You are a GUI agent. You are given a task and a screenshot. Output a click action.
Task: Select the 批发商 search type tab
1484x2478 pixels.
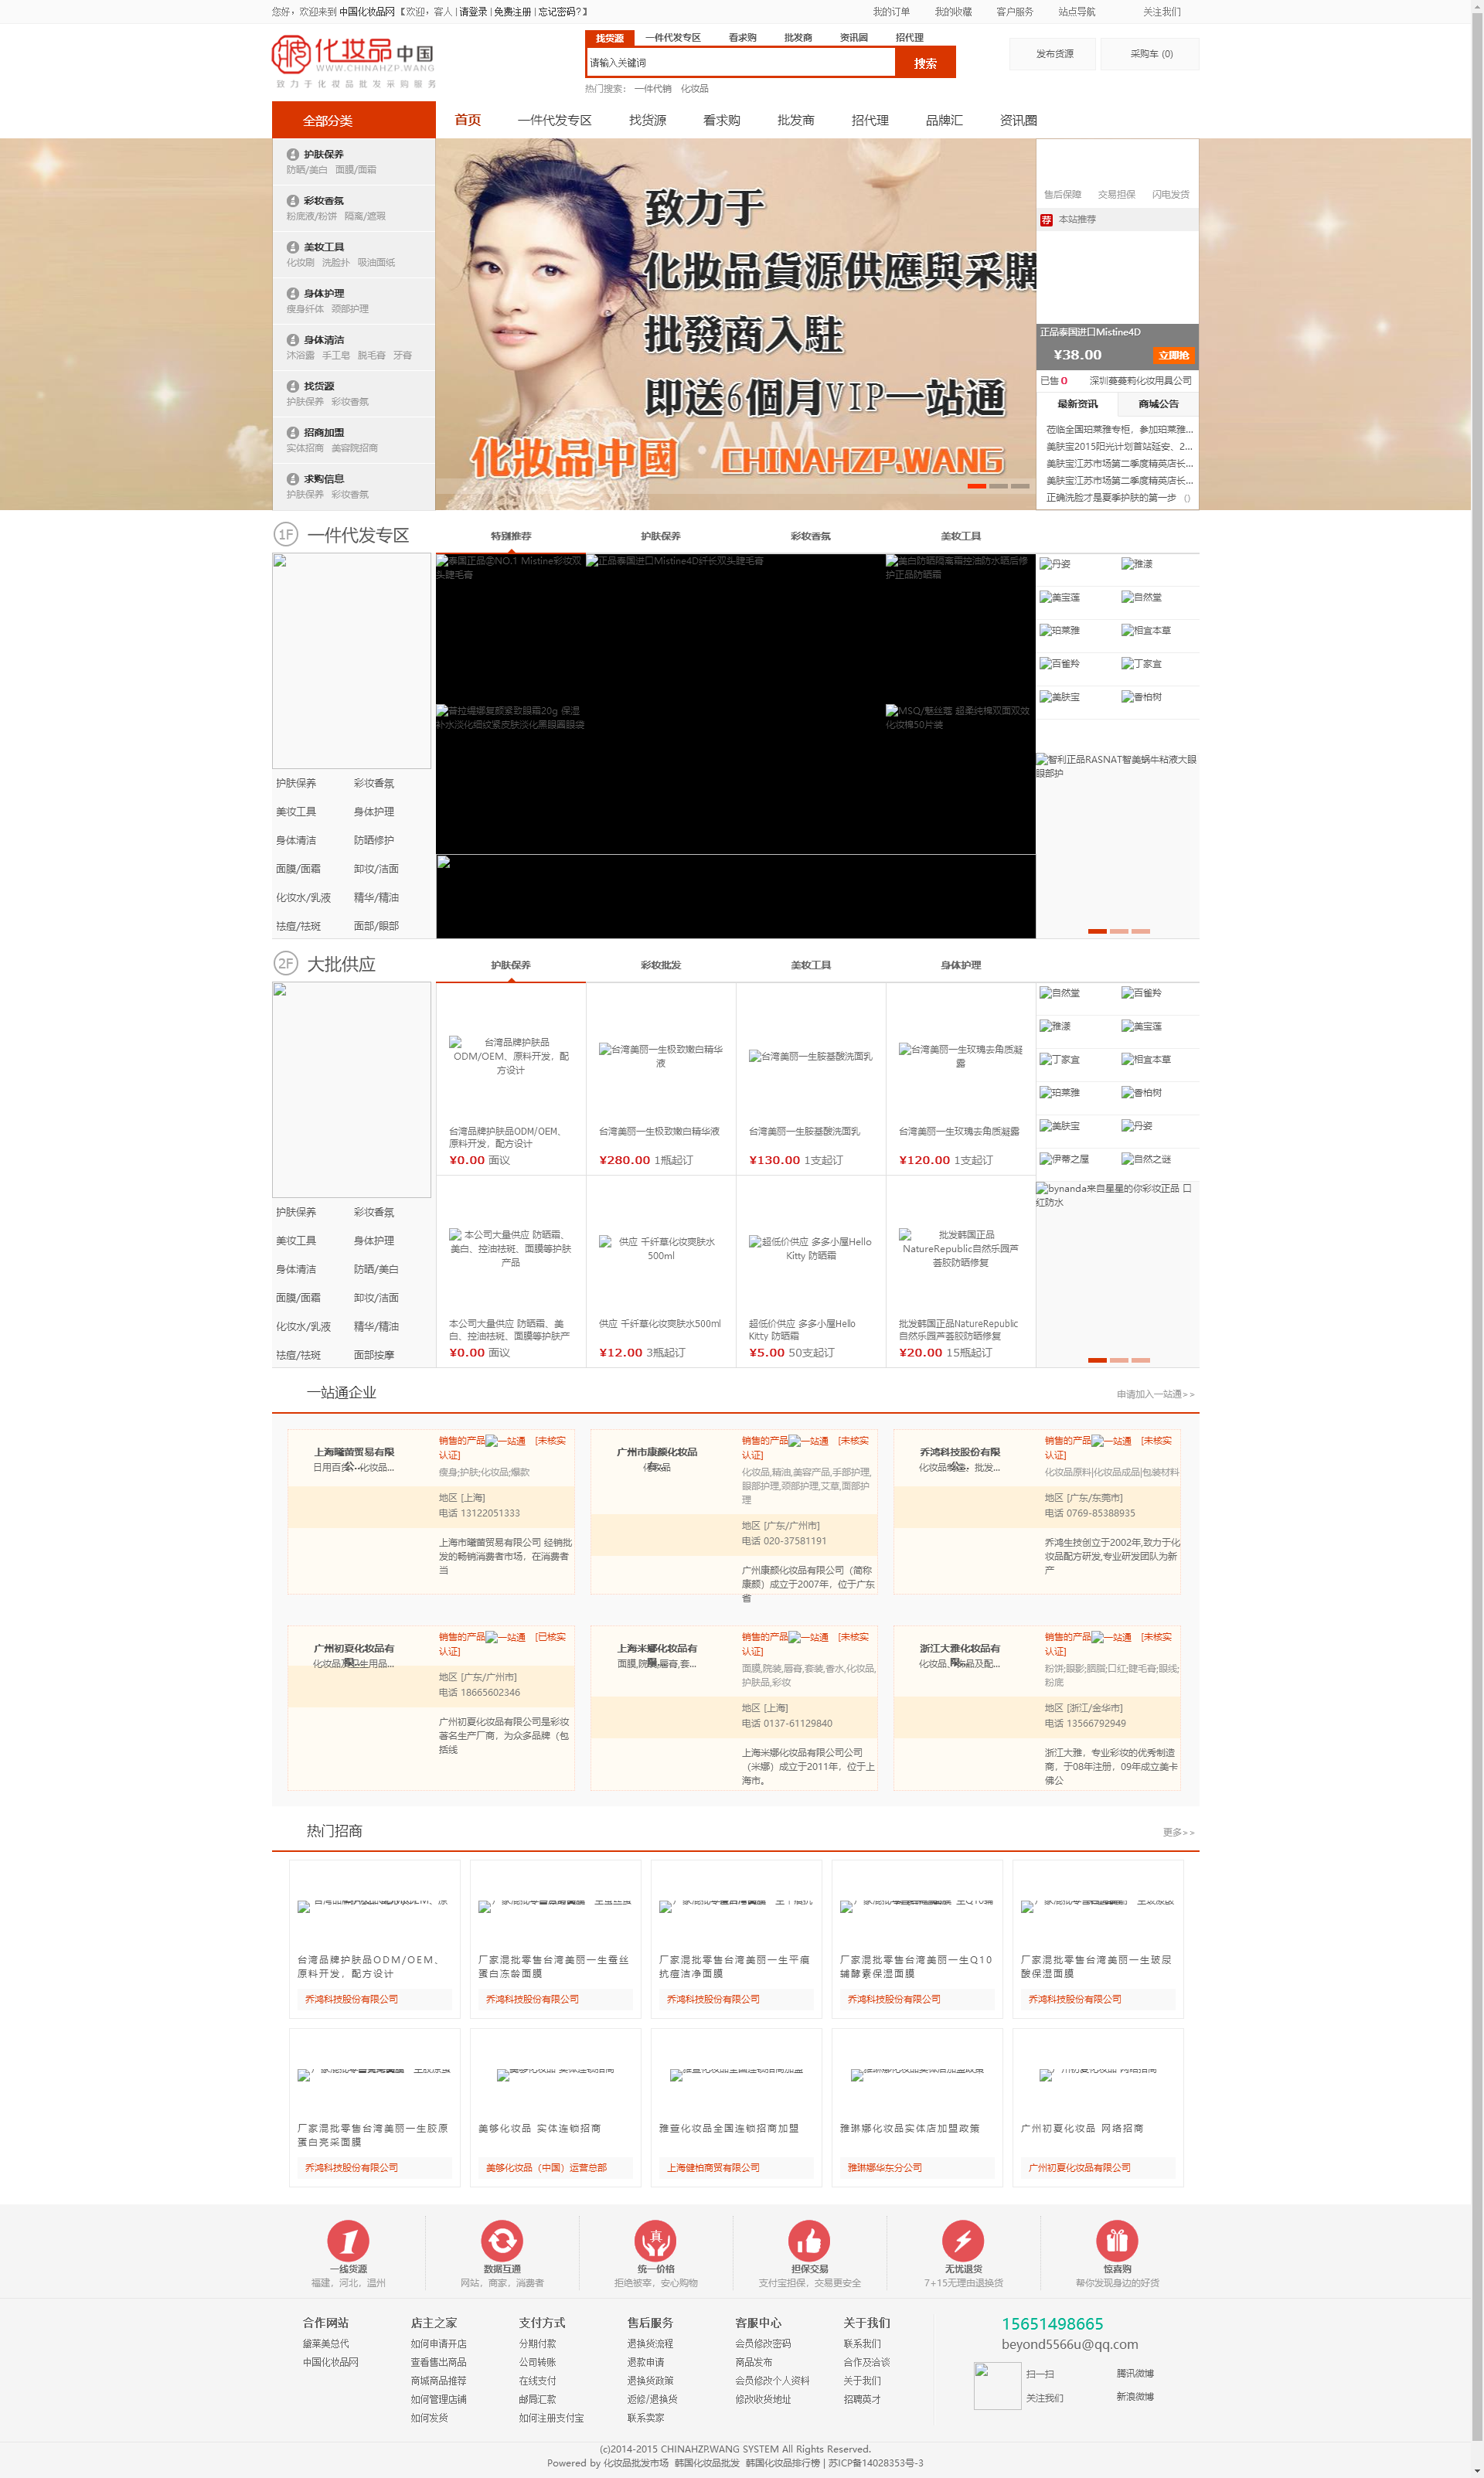(797, 38)
